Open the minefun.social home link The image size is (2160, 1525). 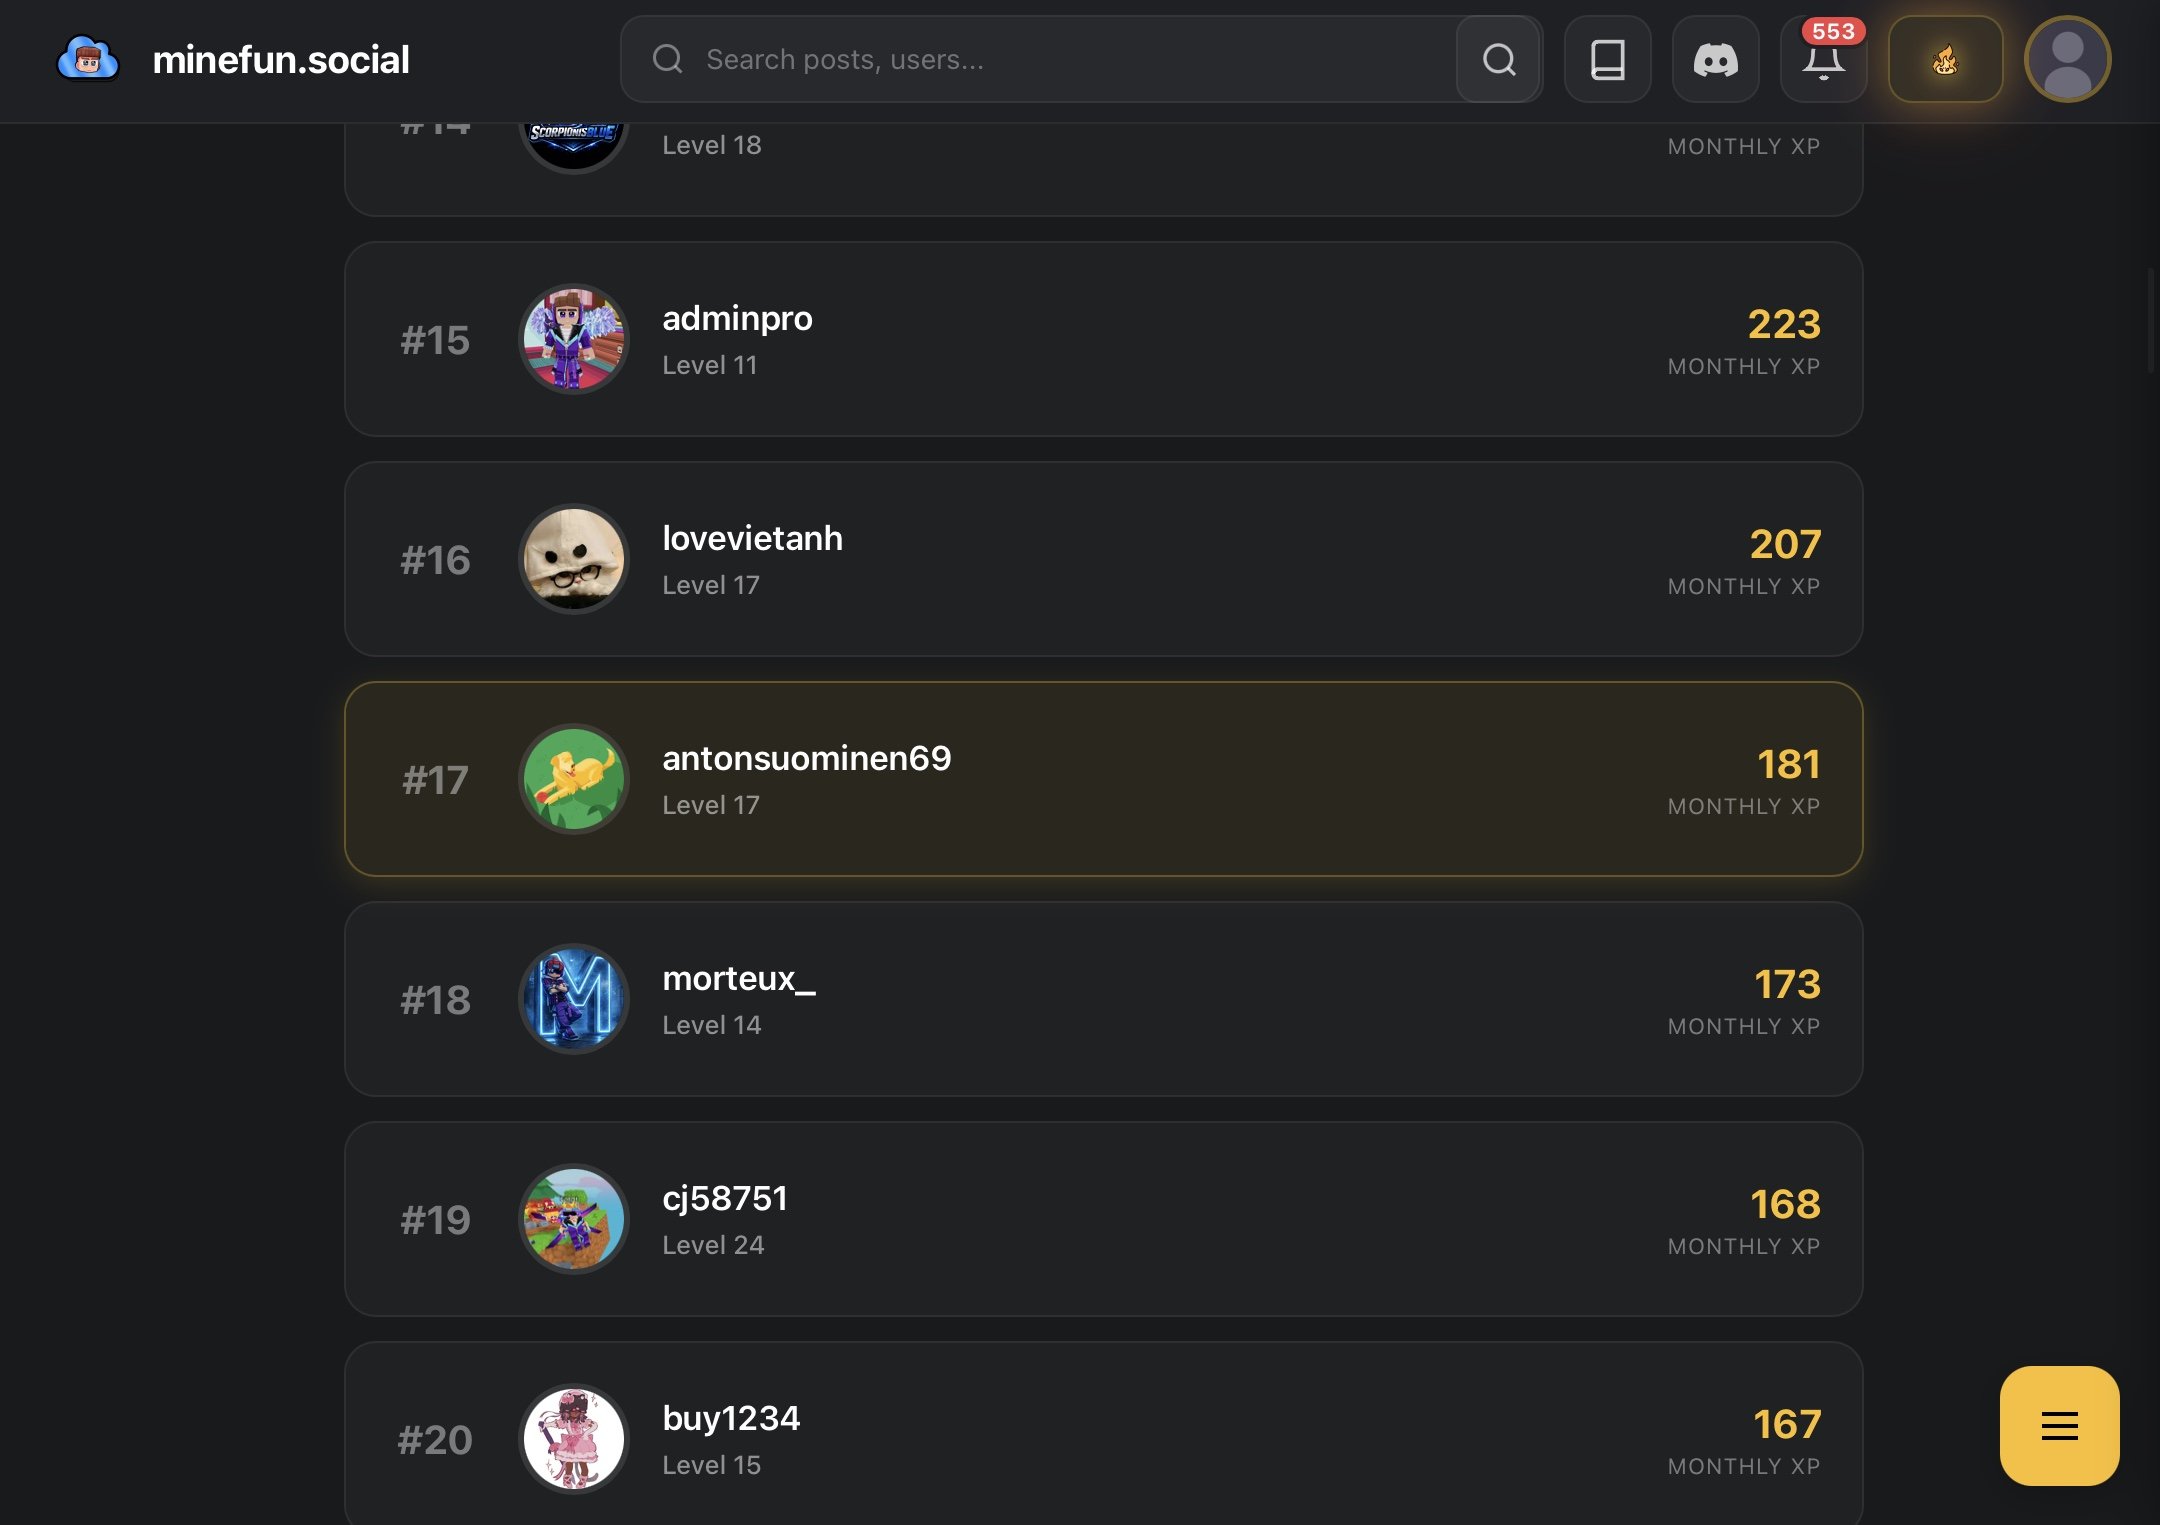pos(281,59)
